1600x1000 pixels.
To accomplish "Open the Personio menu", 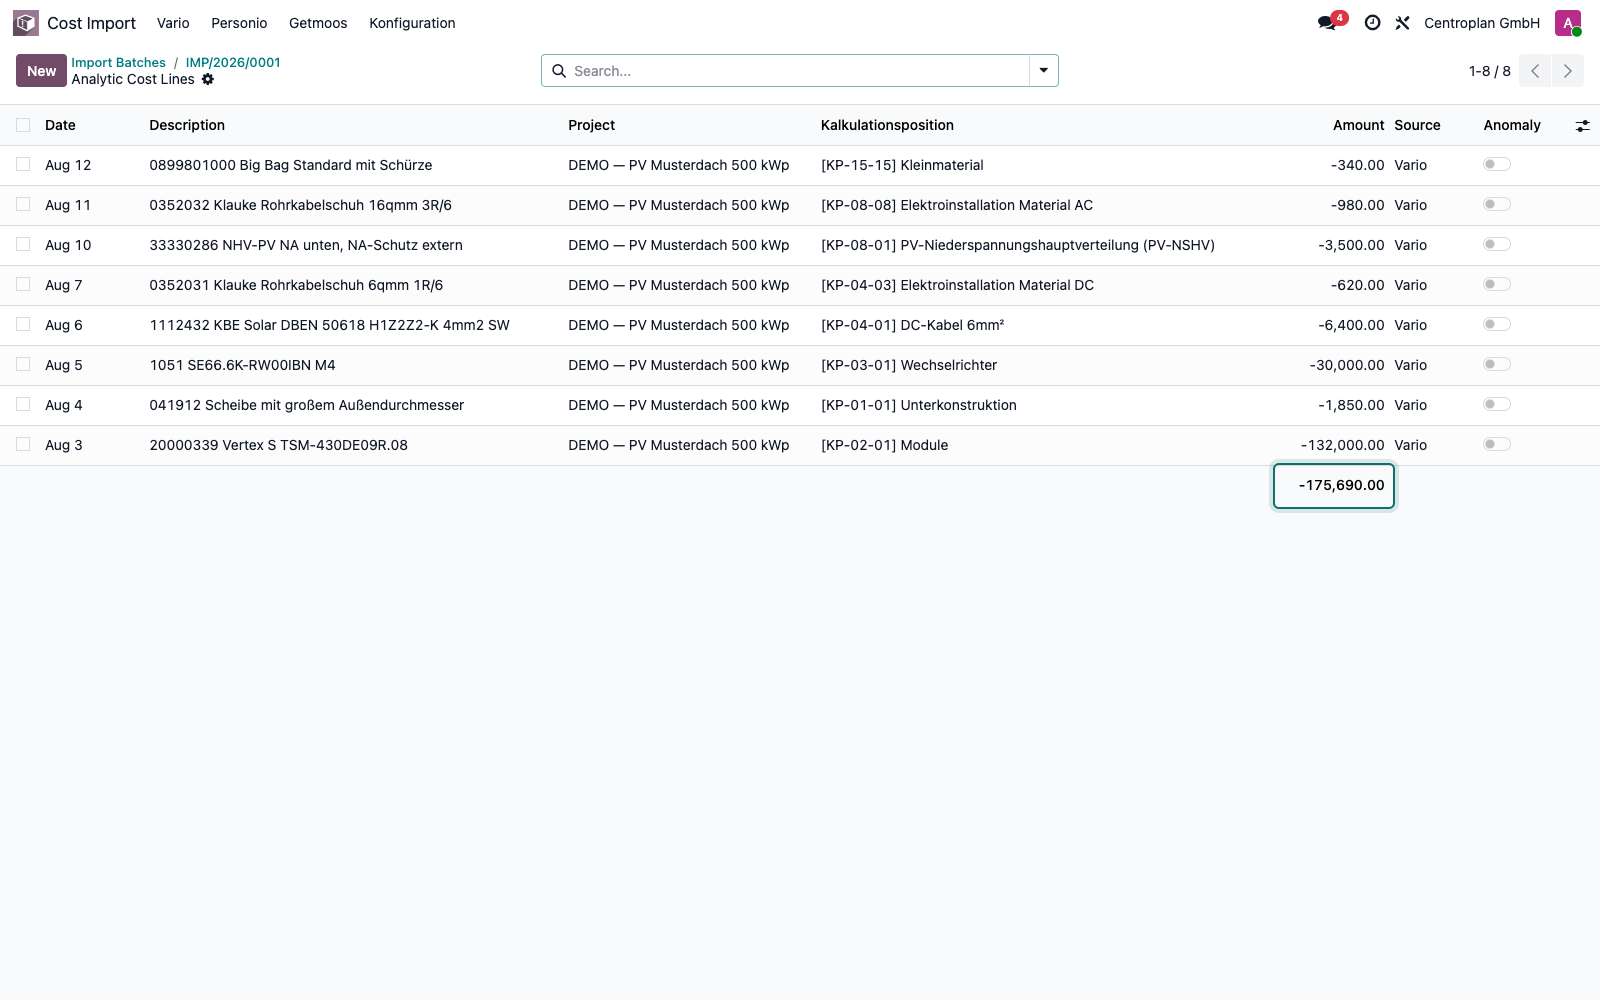I will point(239,23).
